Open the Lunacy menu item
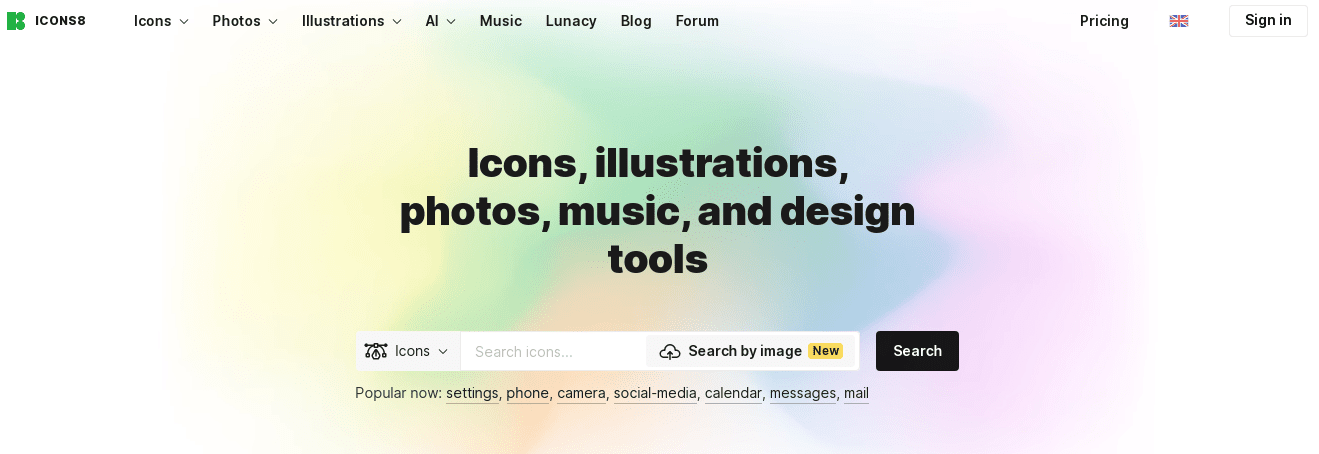The width and height of the screenshot is (1319, 454). (571, 21)
